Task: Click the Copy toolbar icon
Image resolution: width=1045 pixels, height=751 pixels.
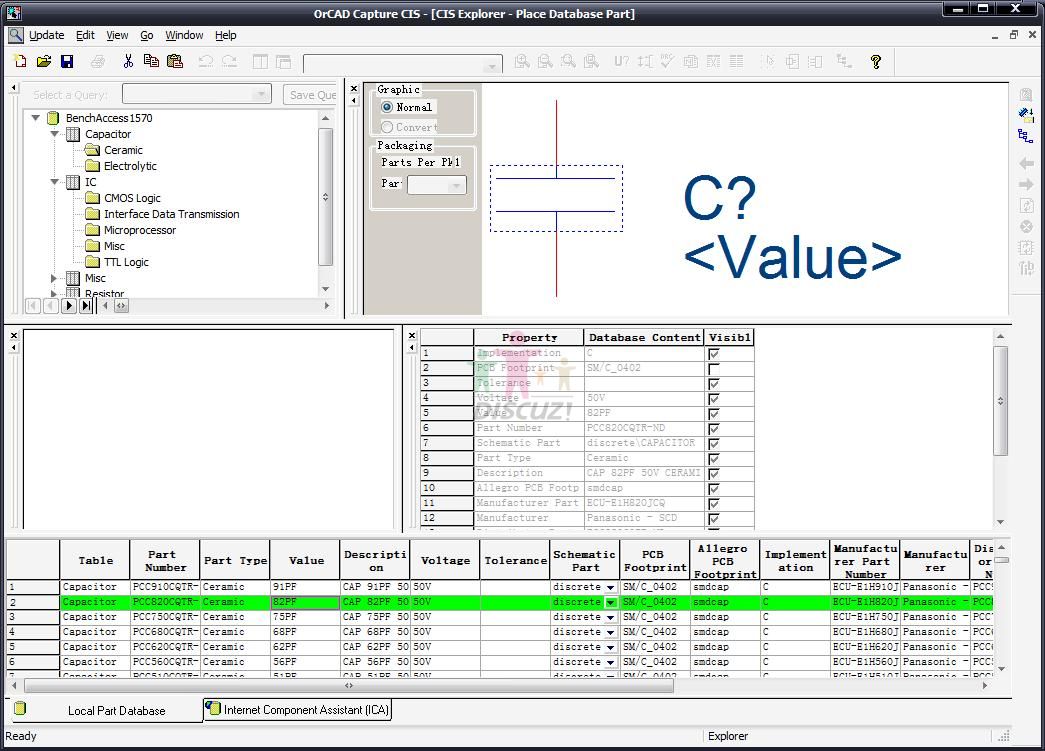Action: pos(151,62)
